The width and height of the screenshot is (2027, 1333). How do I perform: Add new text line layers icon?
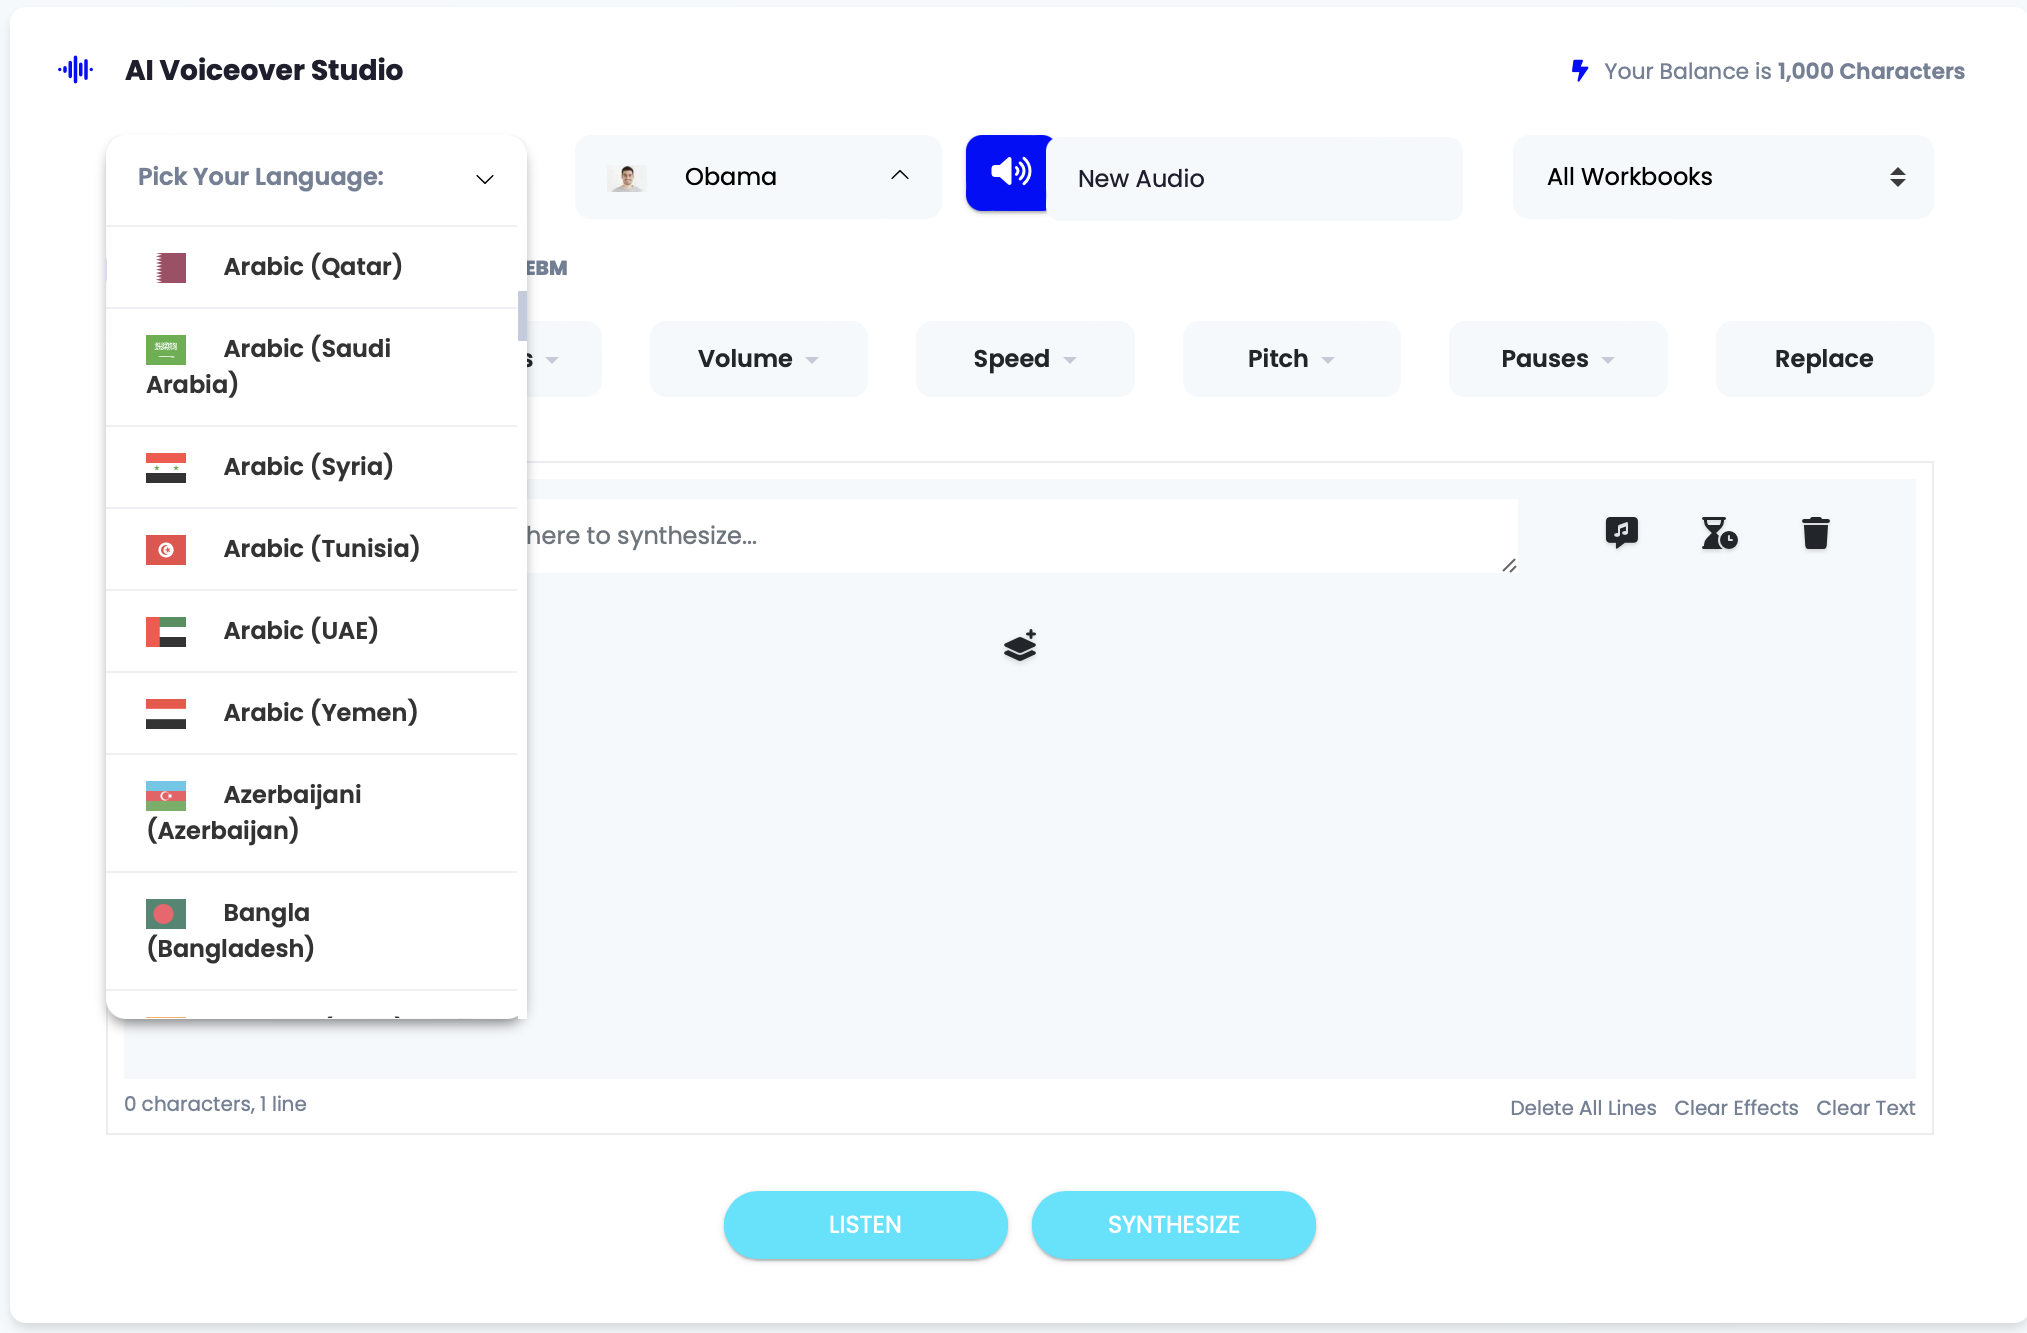tap(1020, 646)
